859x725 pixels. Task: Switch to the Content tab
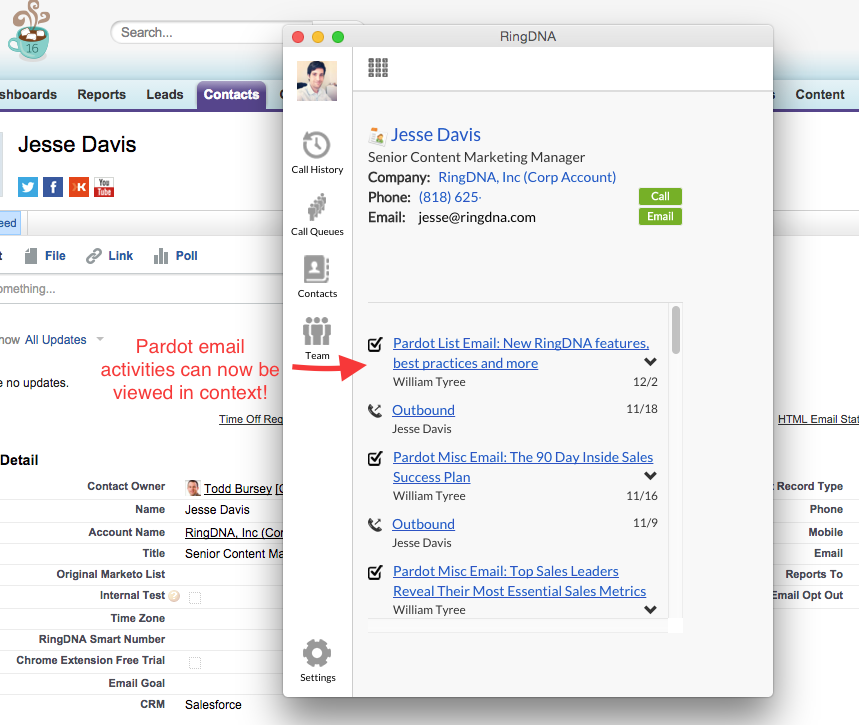820,94
